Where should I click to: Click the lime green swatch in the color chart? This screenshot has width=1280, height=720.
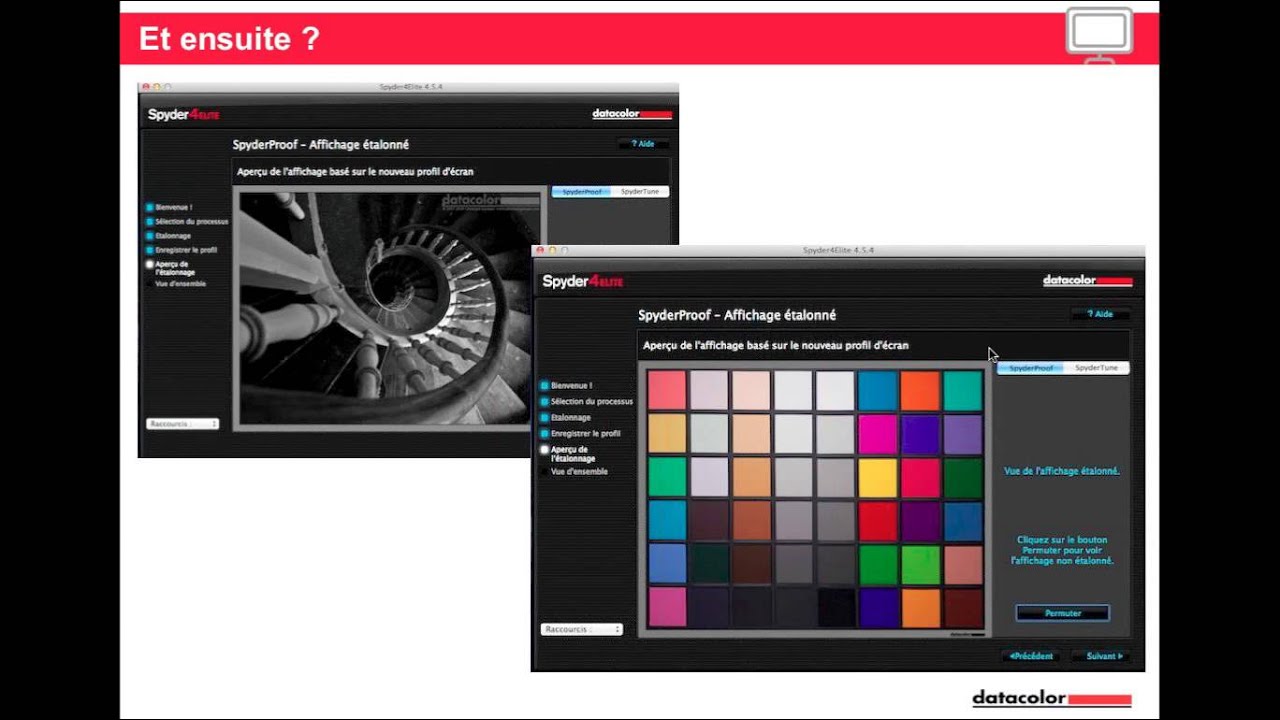919,565
